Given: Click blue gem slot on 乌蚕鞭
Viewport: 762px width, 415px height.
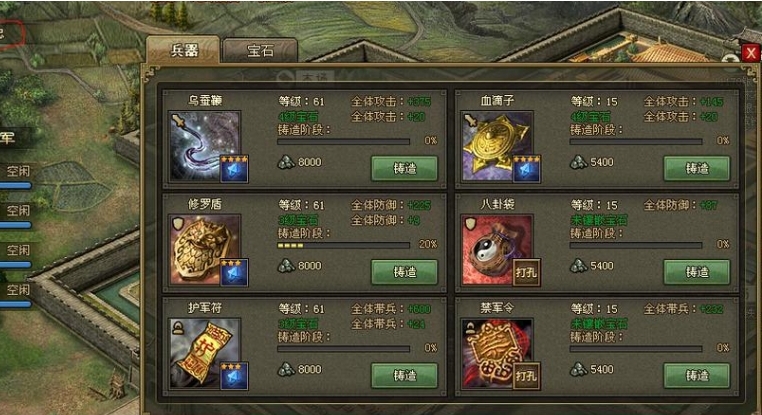Looking at the screenshot, I should click(x=234, y=169).
